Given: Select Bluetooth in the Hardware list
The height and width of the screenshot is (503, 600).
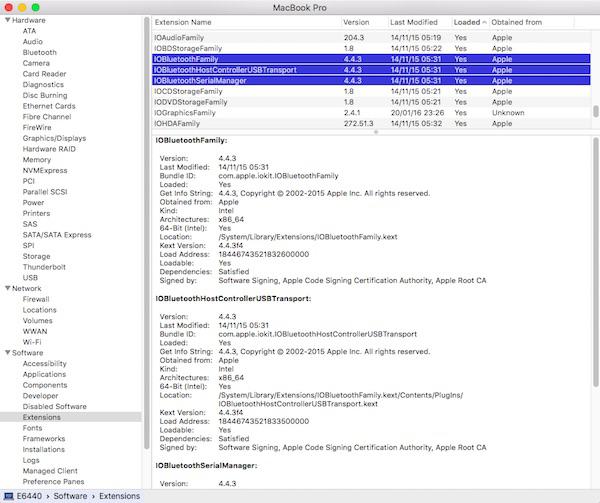Looking at the screenshot, I should coord(41,52).
